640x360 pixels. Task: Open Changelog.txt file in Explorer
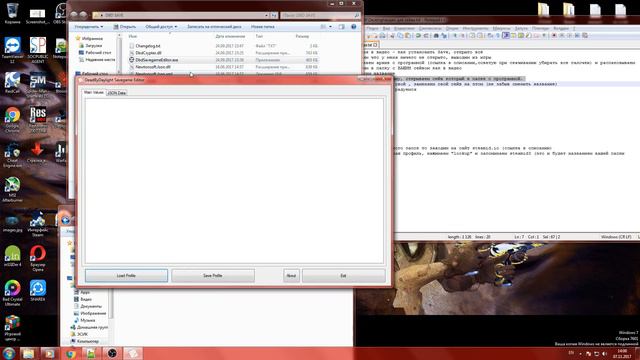[148, 46]
